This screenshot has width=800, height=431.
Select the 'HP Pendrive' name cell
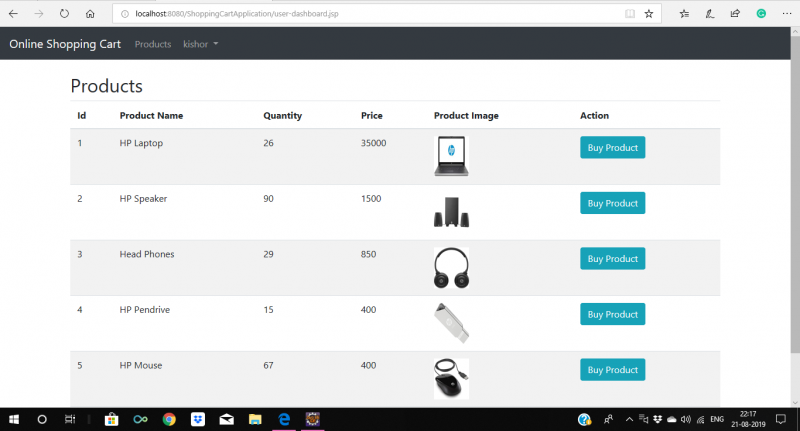click(x=145, y=310)
